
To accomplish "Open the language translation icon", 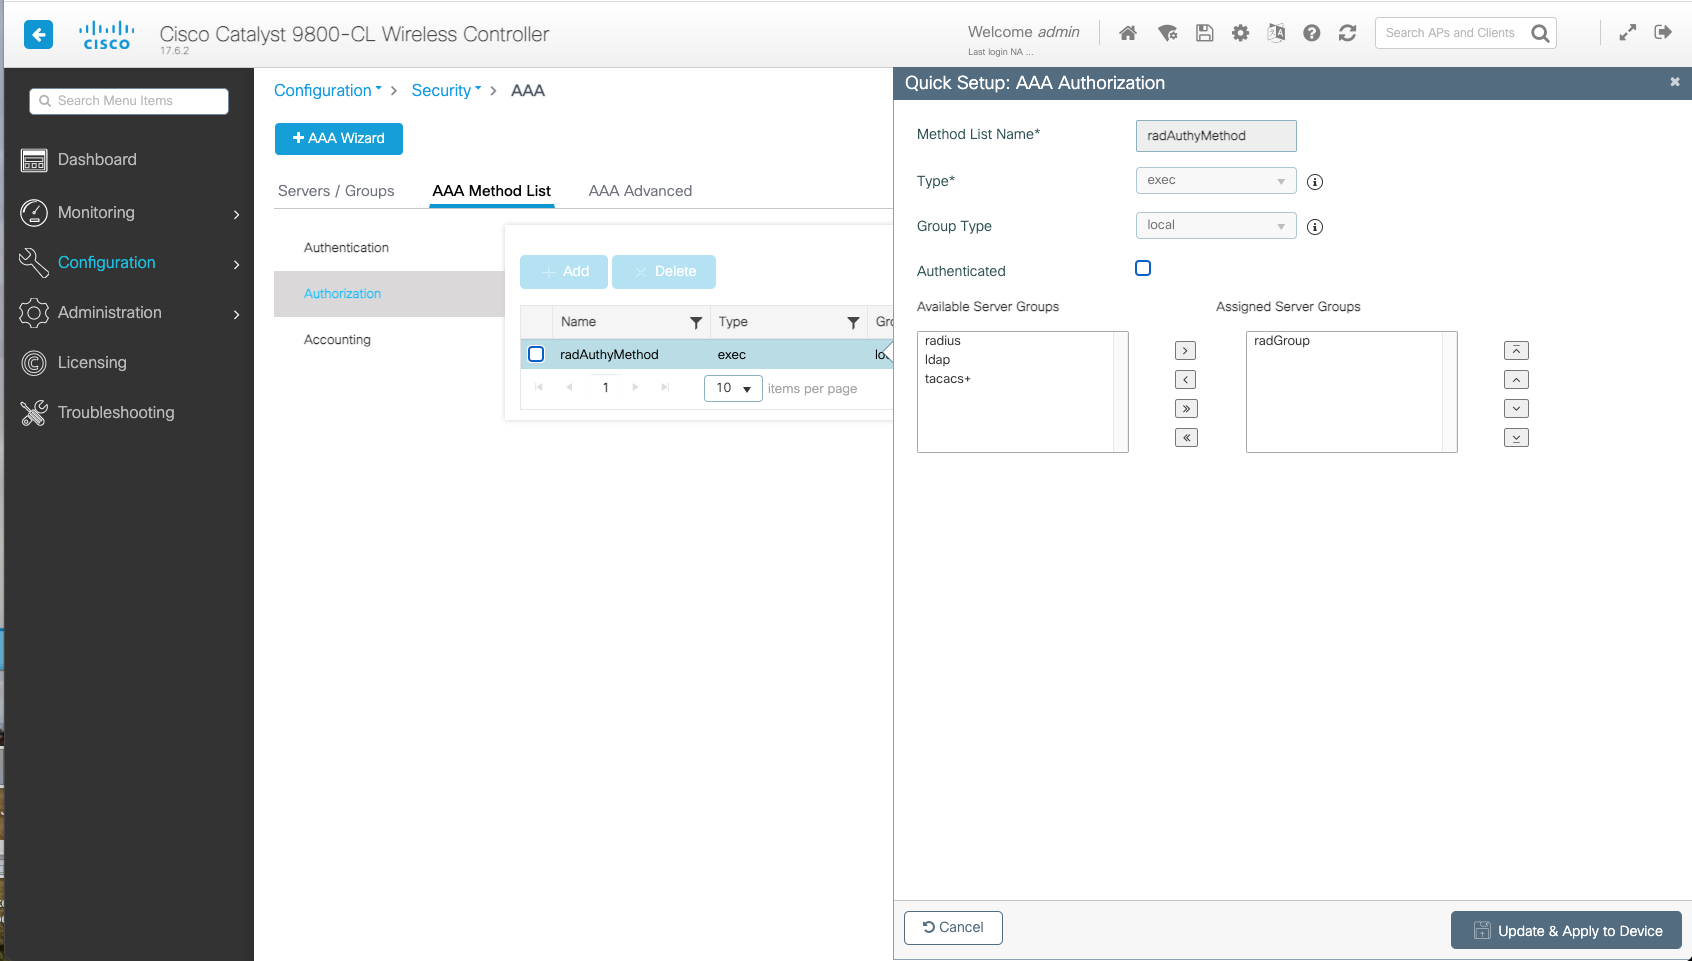I will [1276, 33].
